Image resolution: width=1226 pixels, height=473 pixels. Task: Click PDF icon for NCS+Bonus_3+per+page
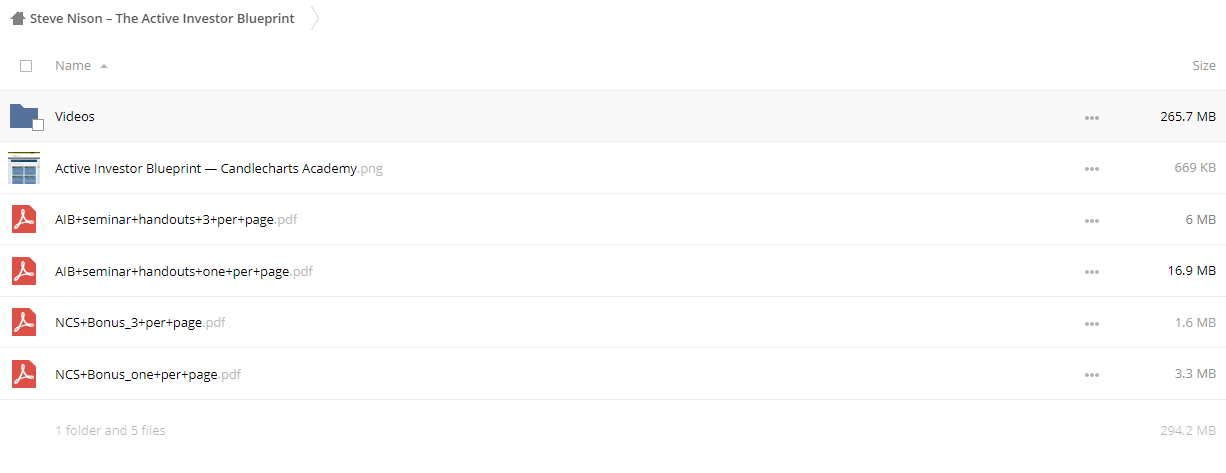click(24, 323)
